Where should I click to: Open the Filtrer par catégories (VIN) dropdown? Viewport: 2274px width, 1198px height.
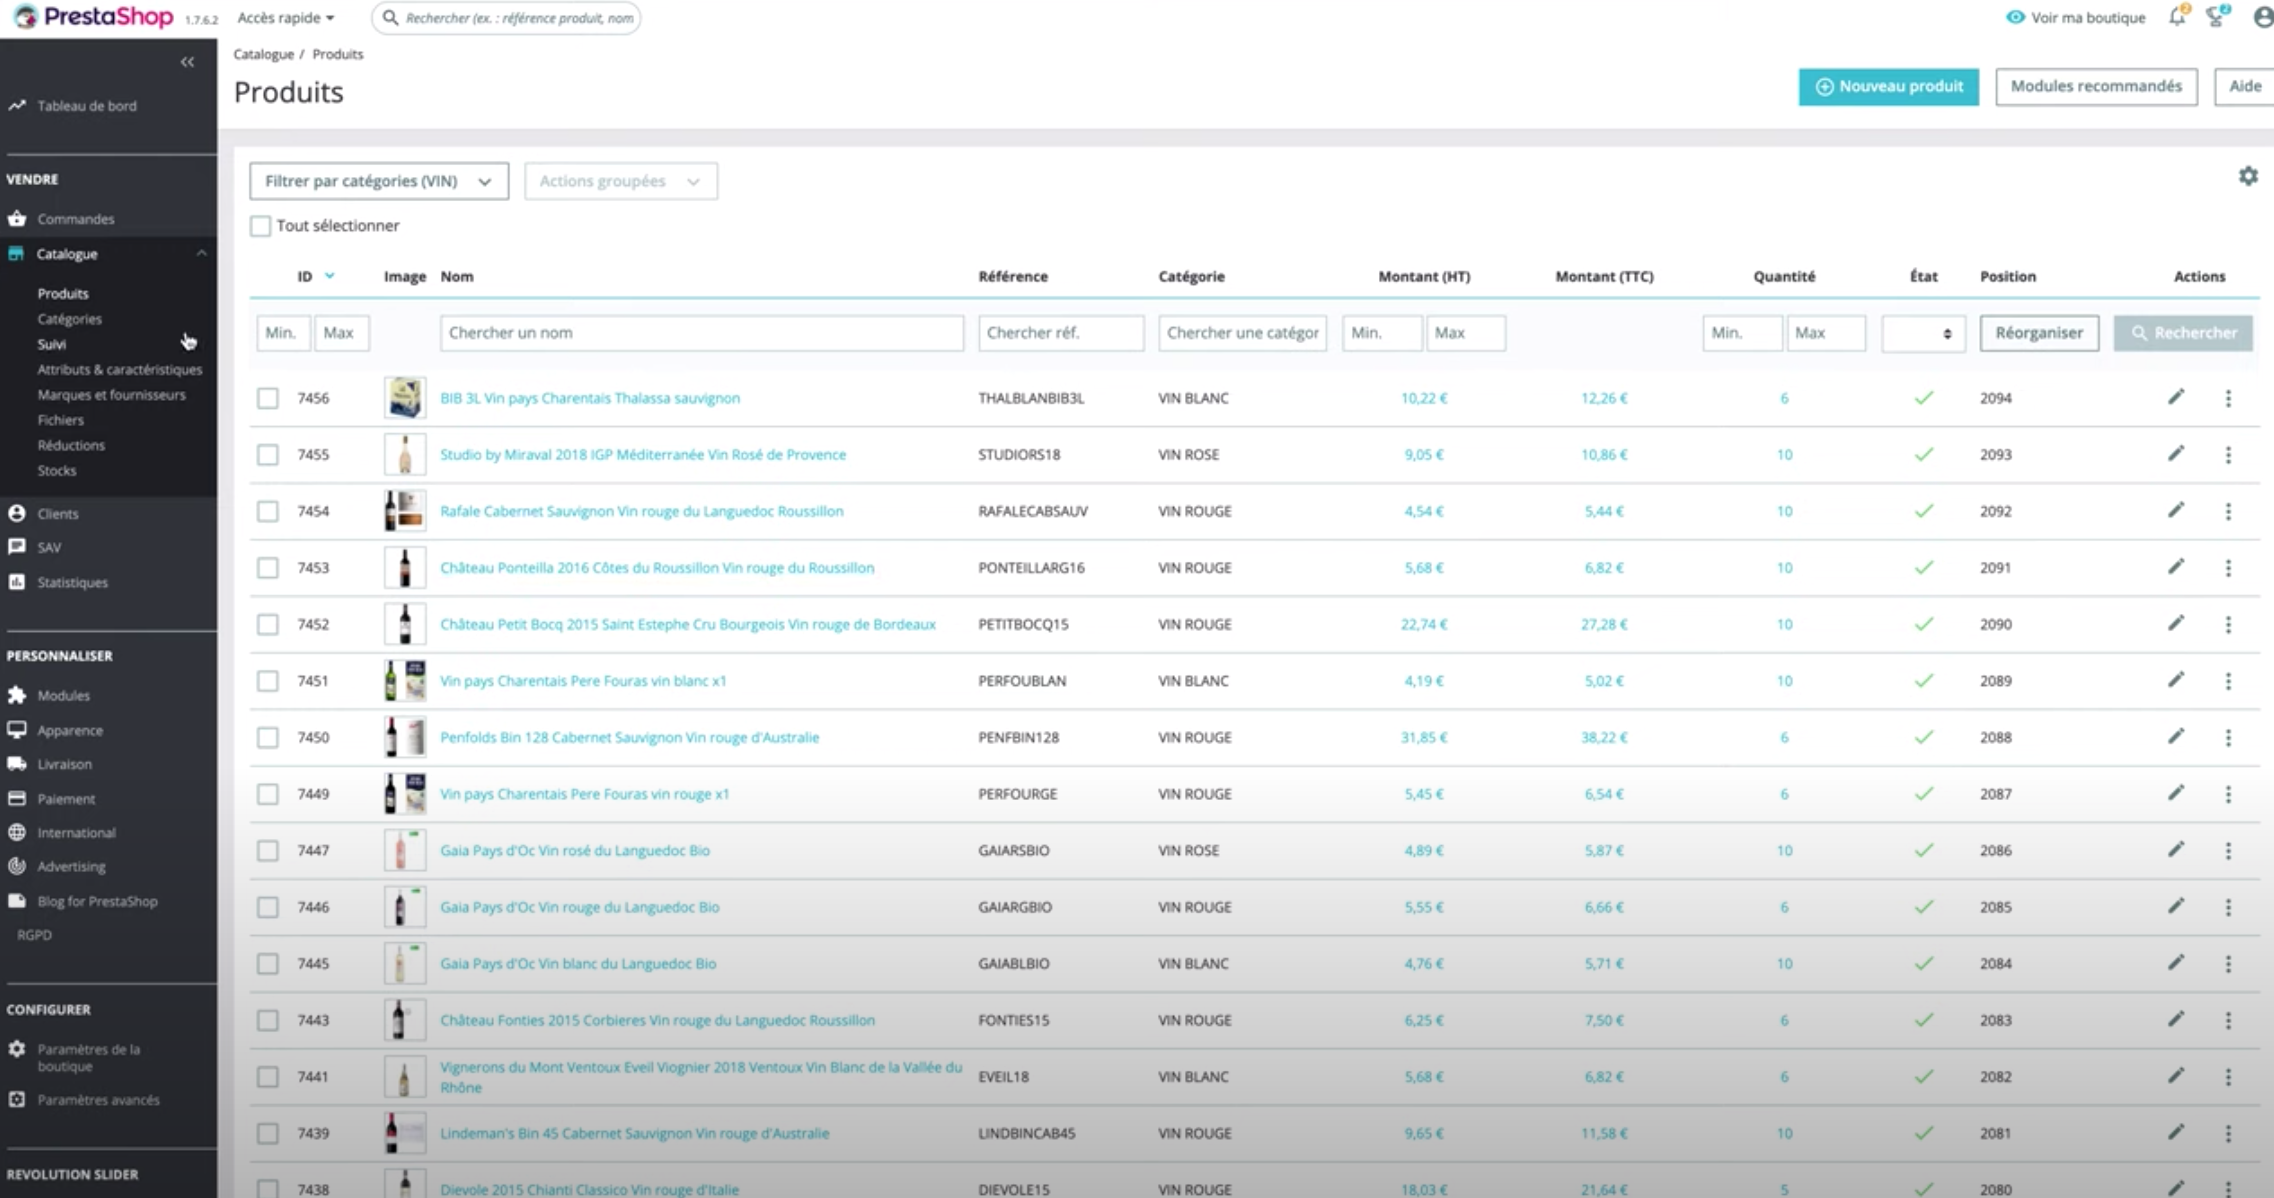378,181
